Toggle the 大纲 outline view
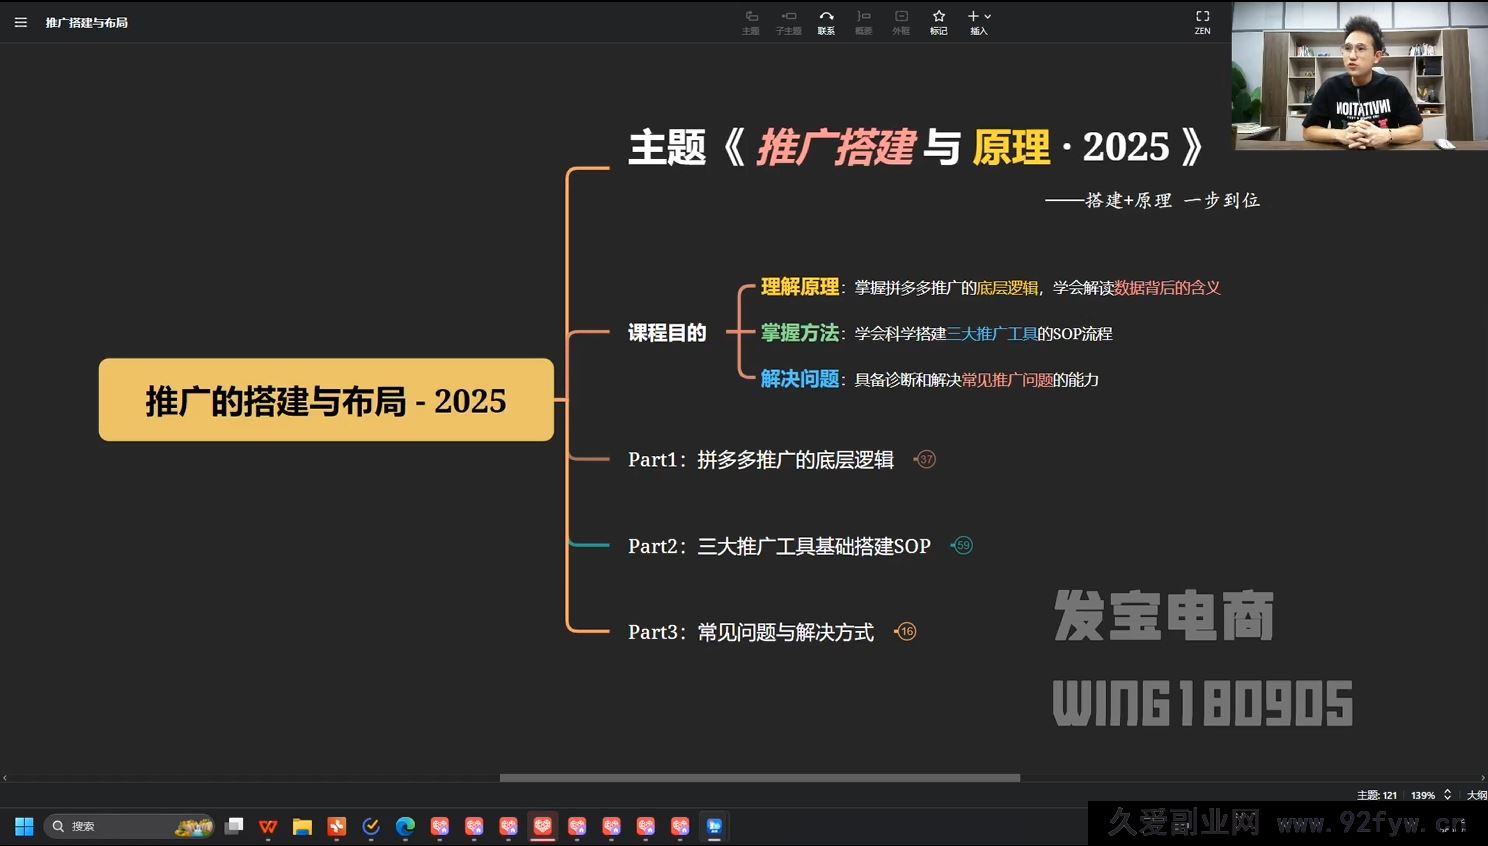1488x846 pixels. (x=1476, y=795)
